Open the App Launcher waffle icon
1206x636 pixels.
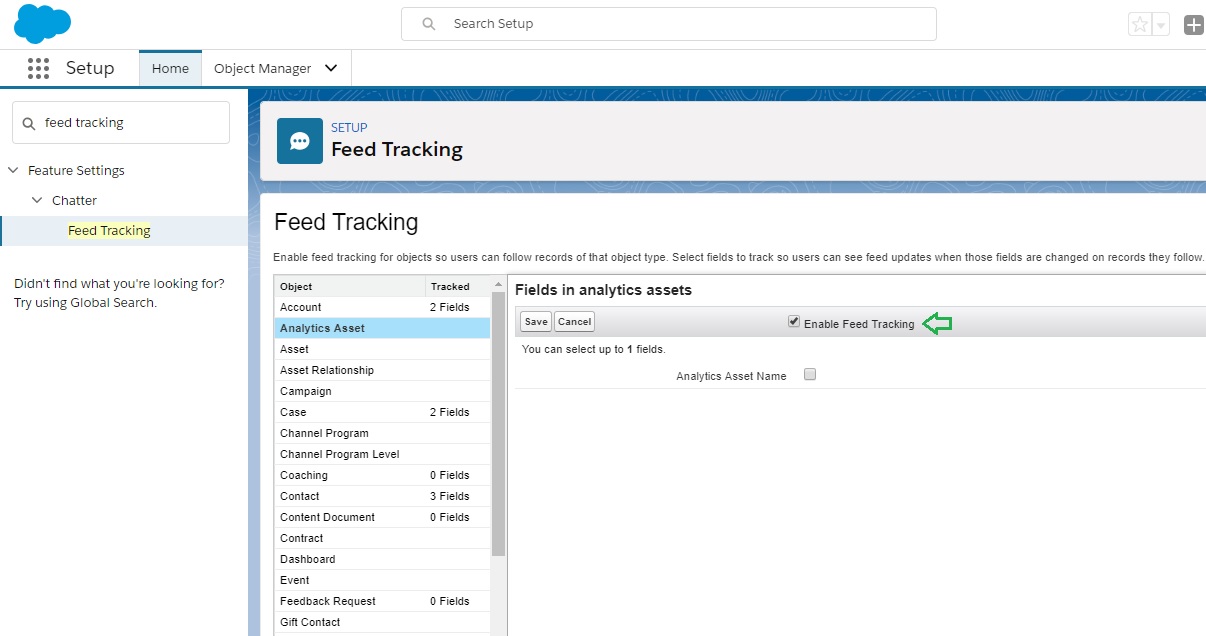pyautogui.click(x=38, y=67)
